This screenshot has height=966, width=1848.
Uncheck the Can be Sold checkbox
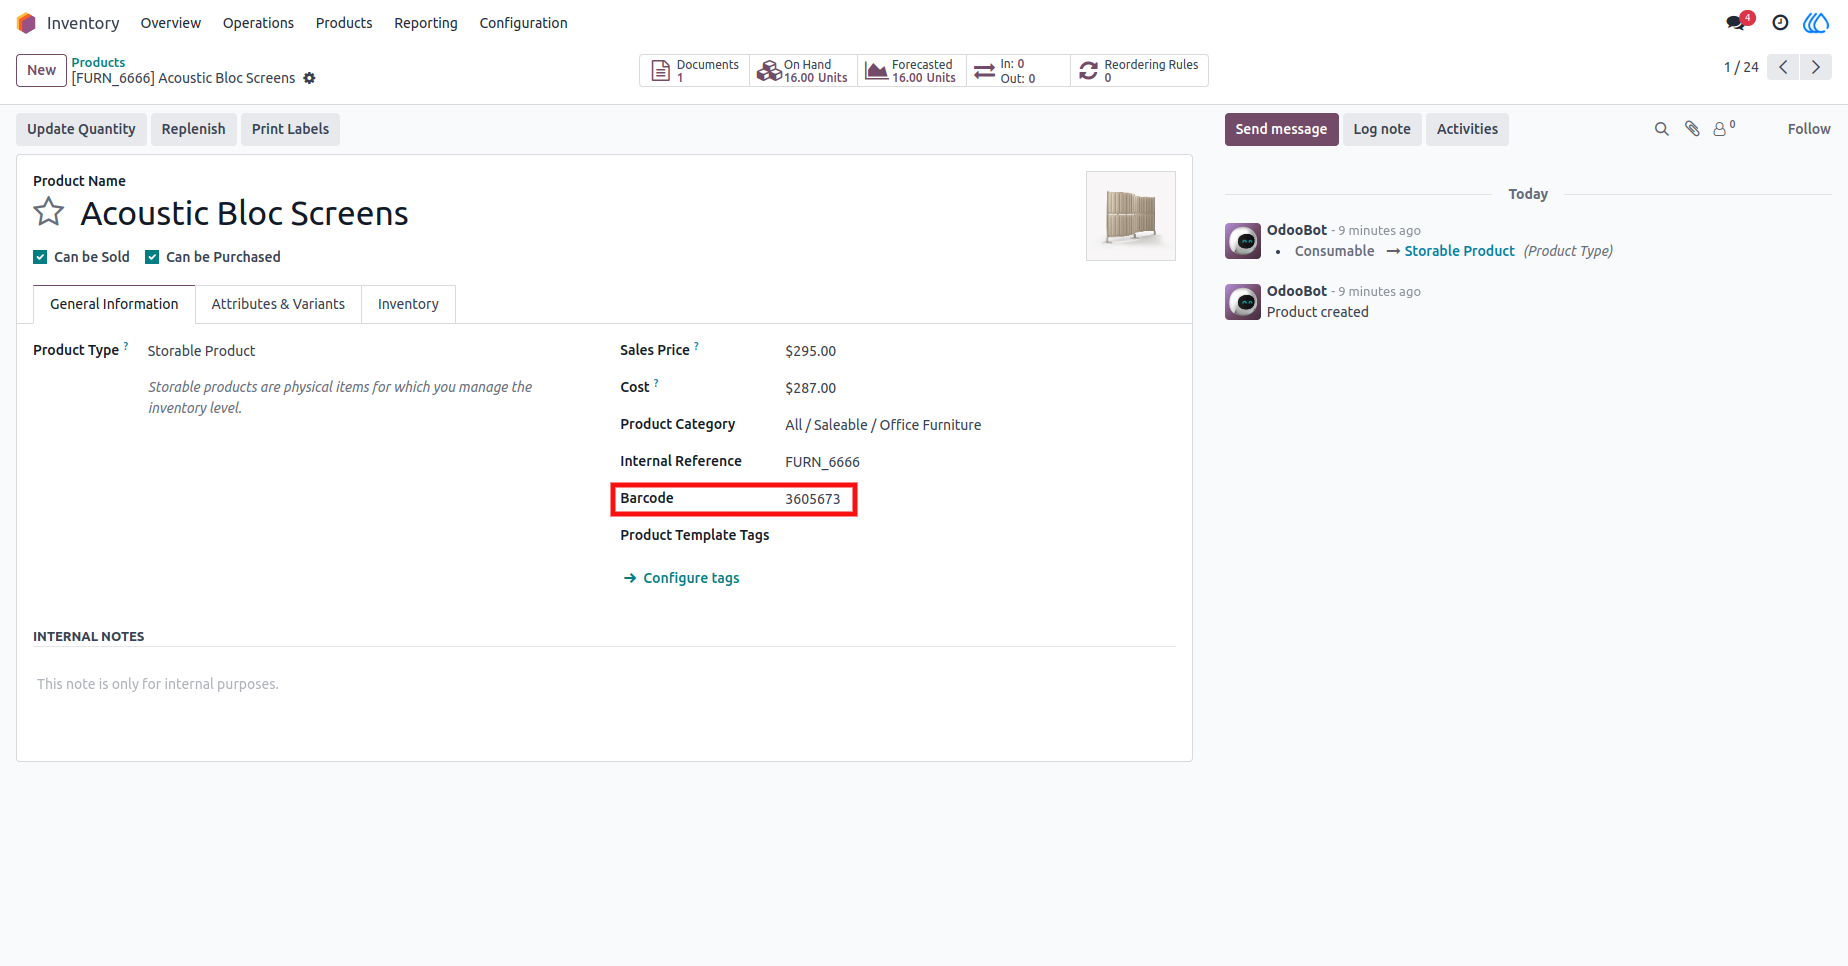(x=40, y=257)
